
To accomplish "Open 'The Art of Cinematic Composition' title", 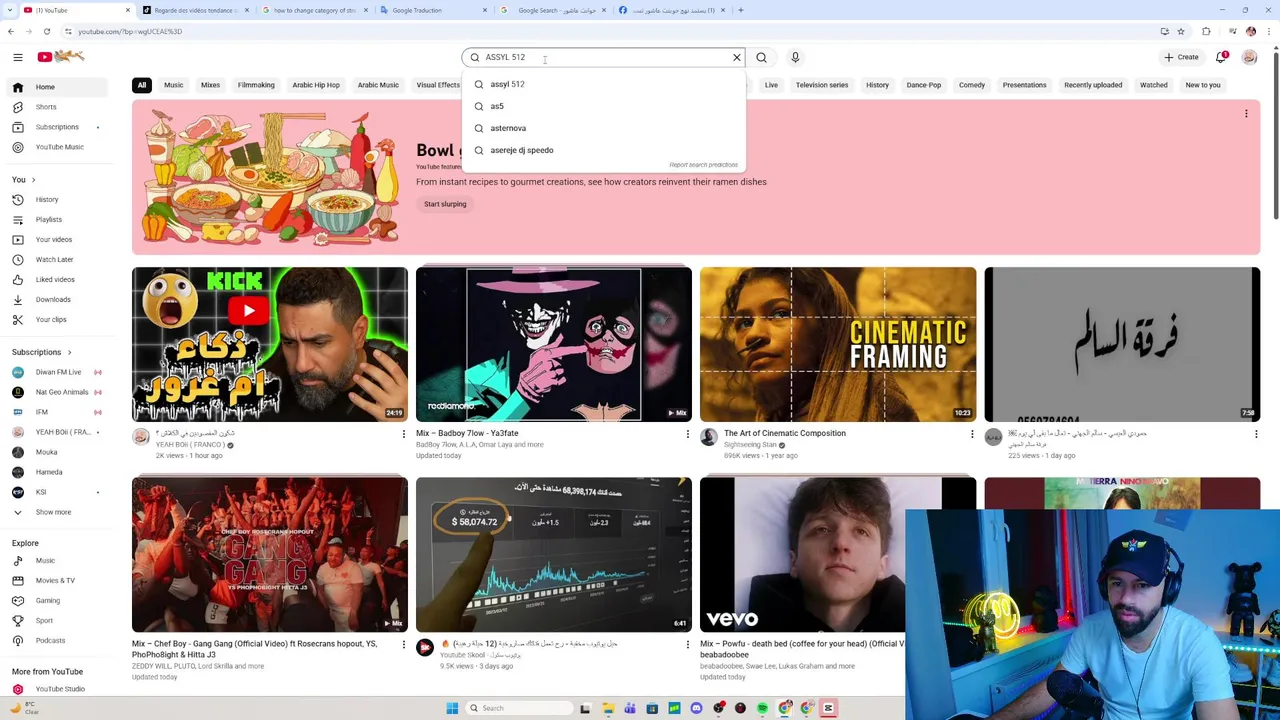I will pos(785,433).
